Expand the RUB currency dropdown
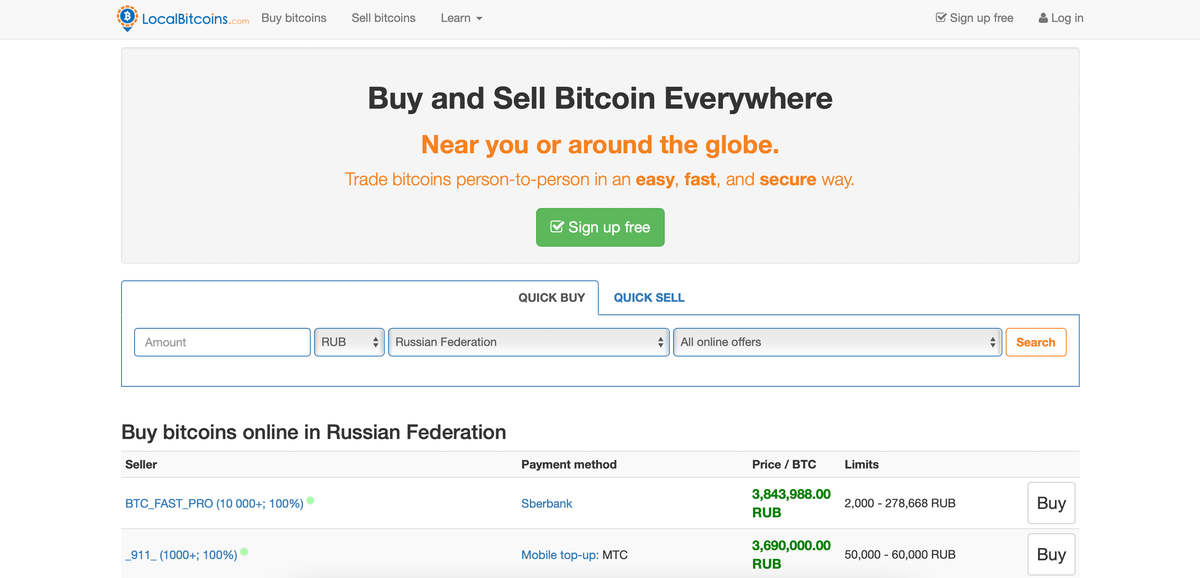This screenshot has height=578, width=1200. point(349,342)
